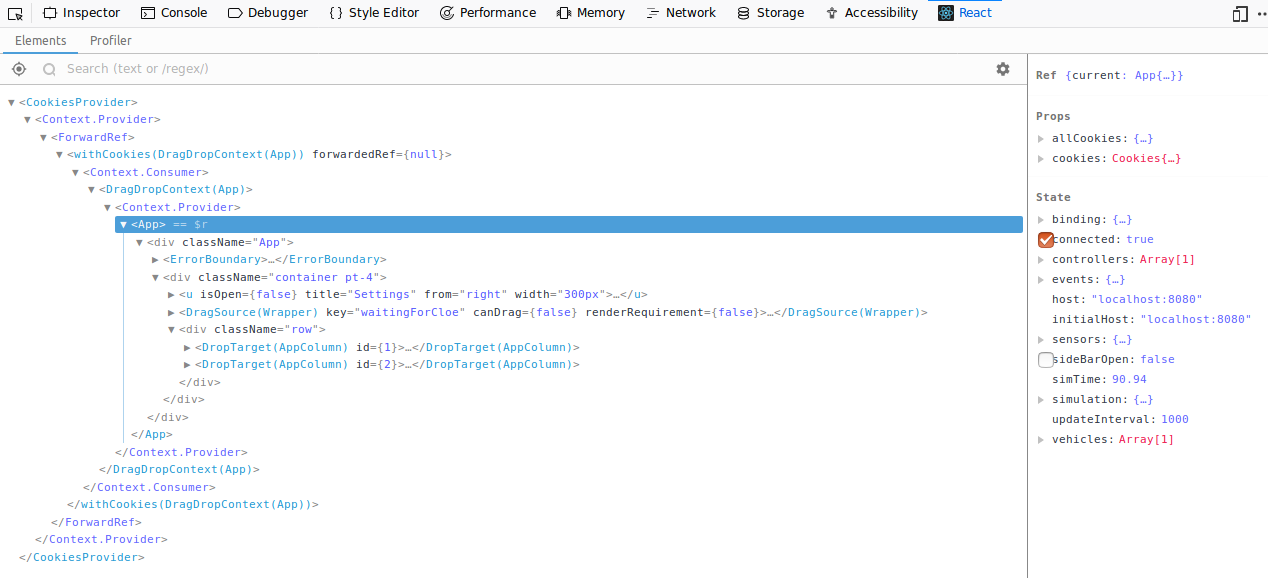This screenshot has width=1268, height=578.
Task: Select the React inspect-element target icon
Action: coord(18,69)
